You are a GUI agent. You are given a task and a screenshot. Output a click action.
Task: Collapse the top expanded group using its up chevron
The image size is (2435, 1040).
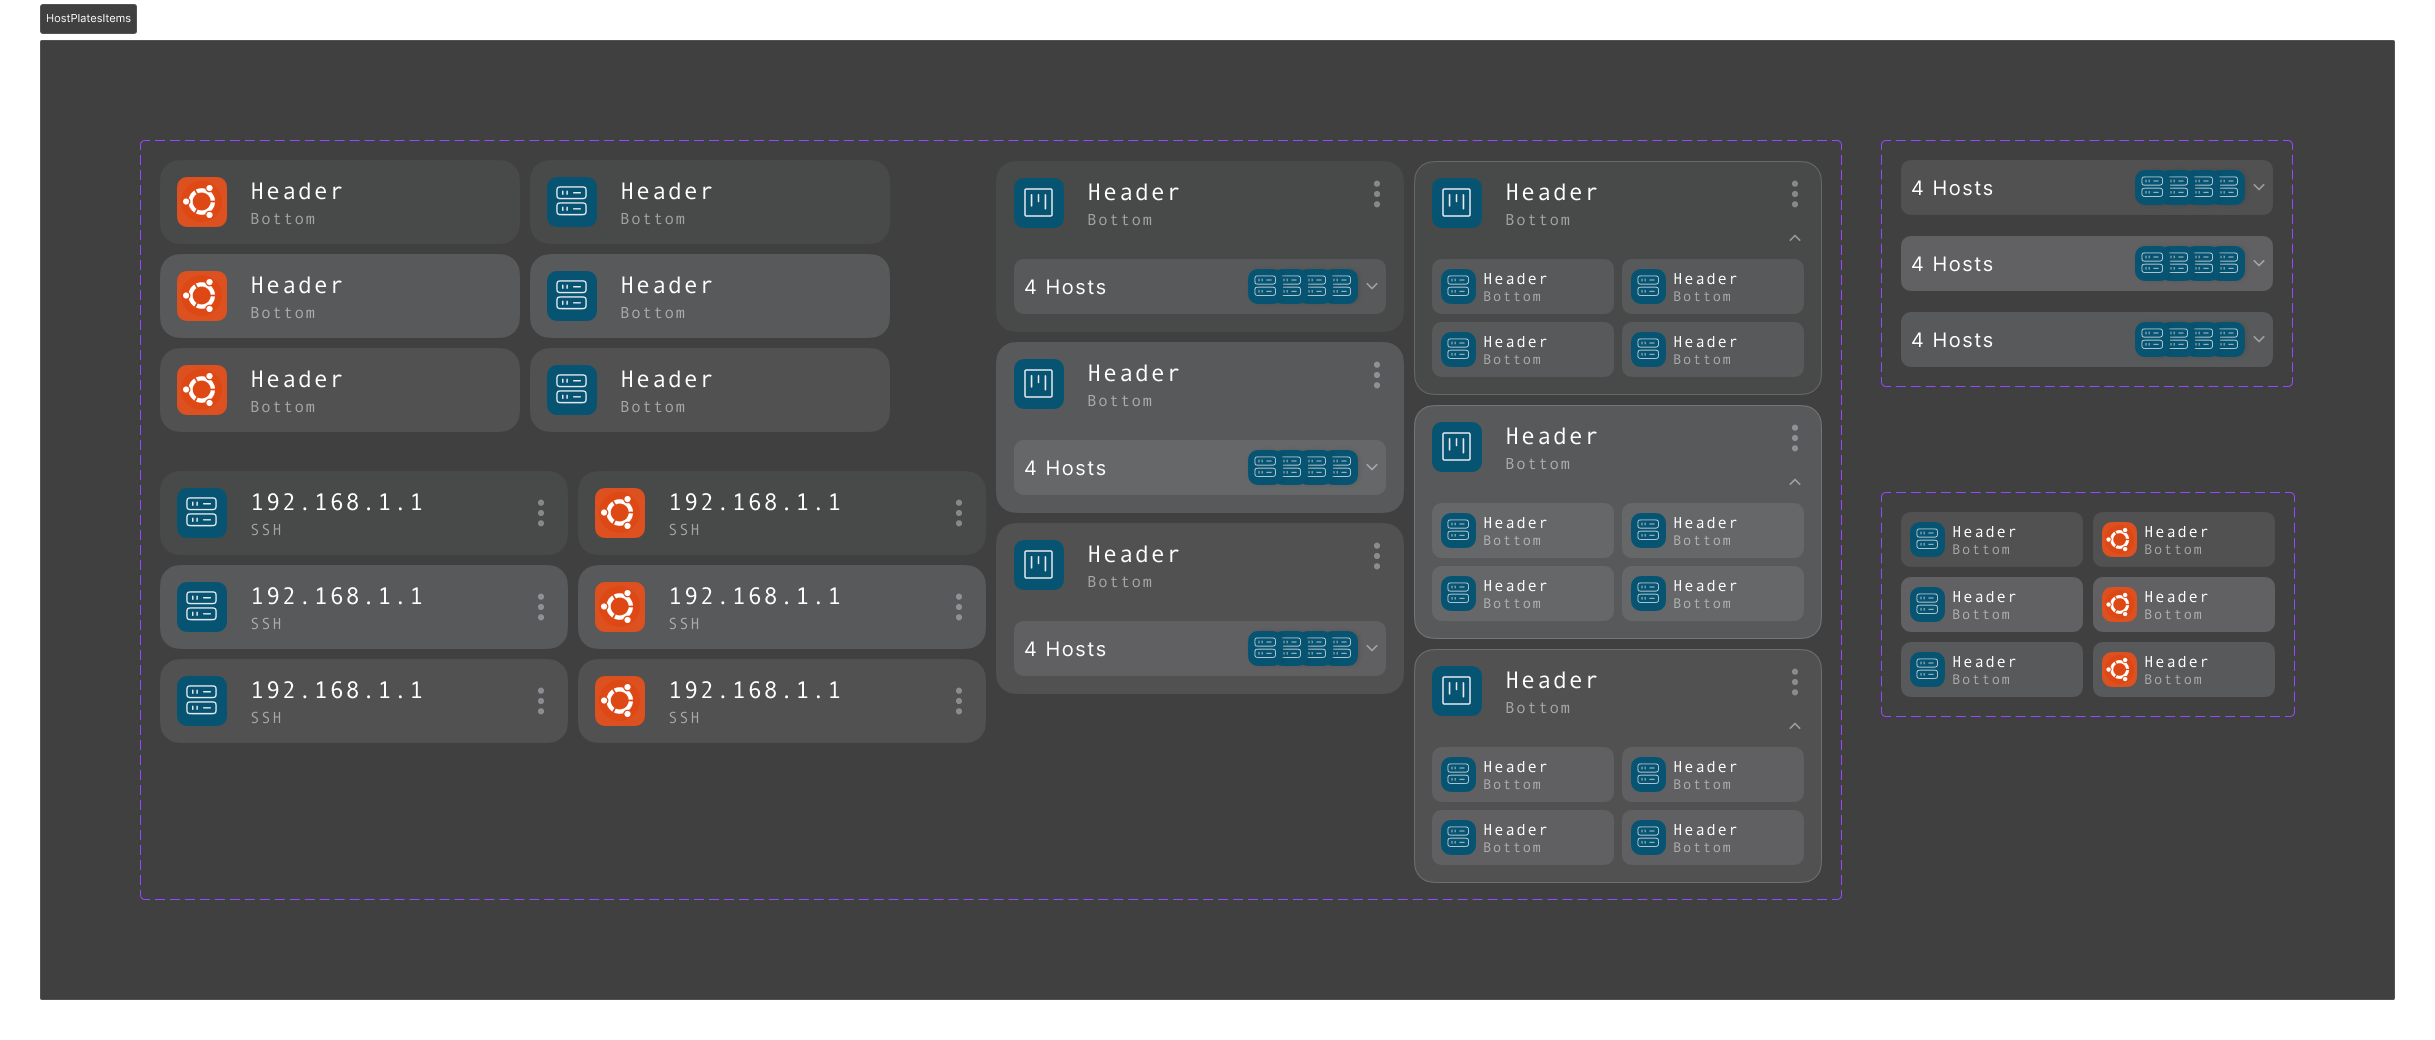pos(1795,238)
